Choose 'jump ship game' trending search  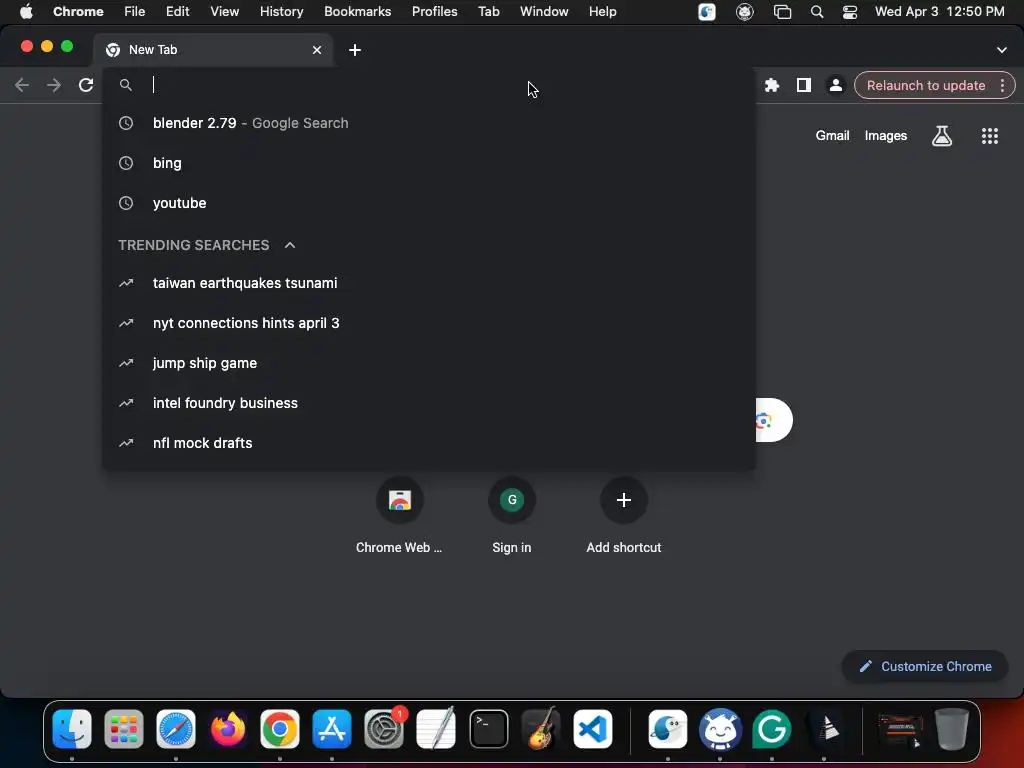point(429,363)
